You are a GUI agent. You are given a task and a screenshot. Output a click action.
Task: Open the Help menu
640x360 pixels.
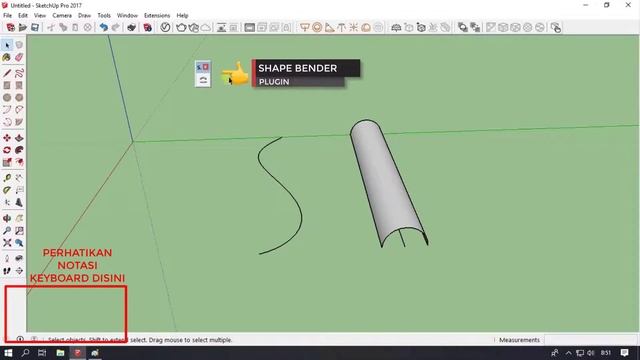point(182,16)
